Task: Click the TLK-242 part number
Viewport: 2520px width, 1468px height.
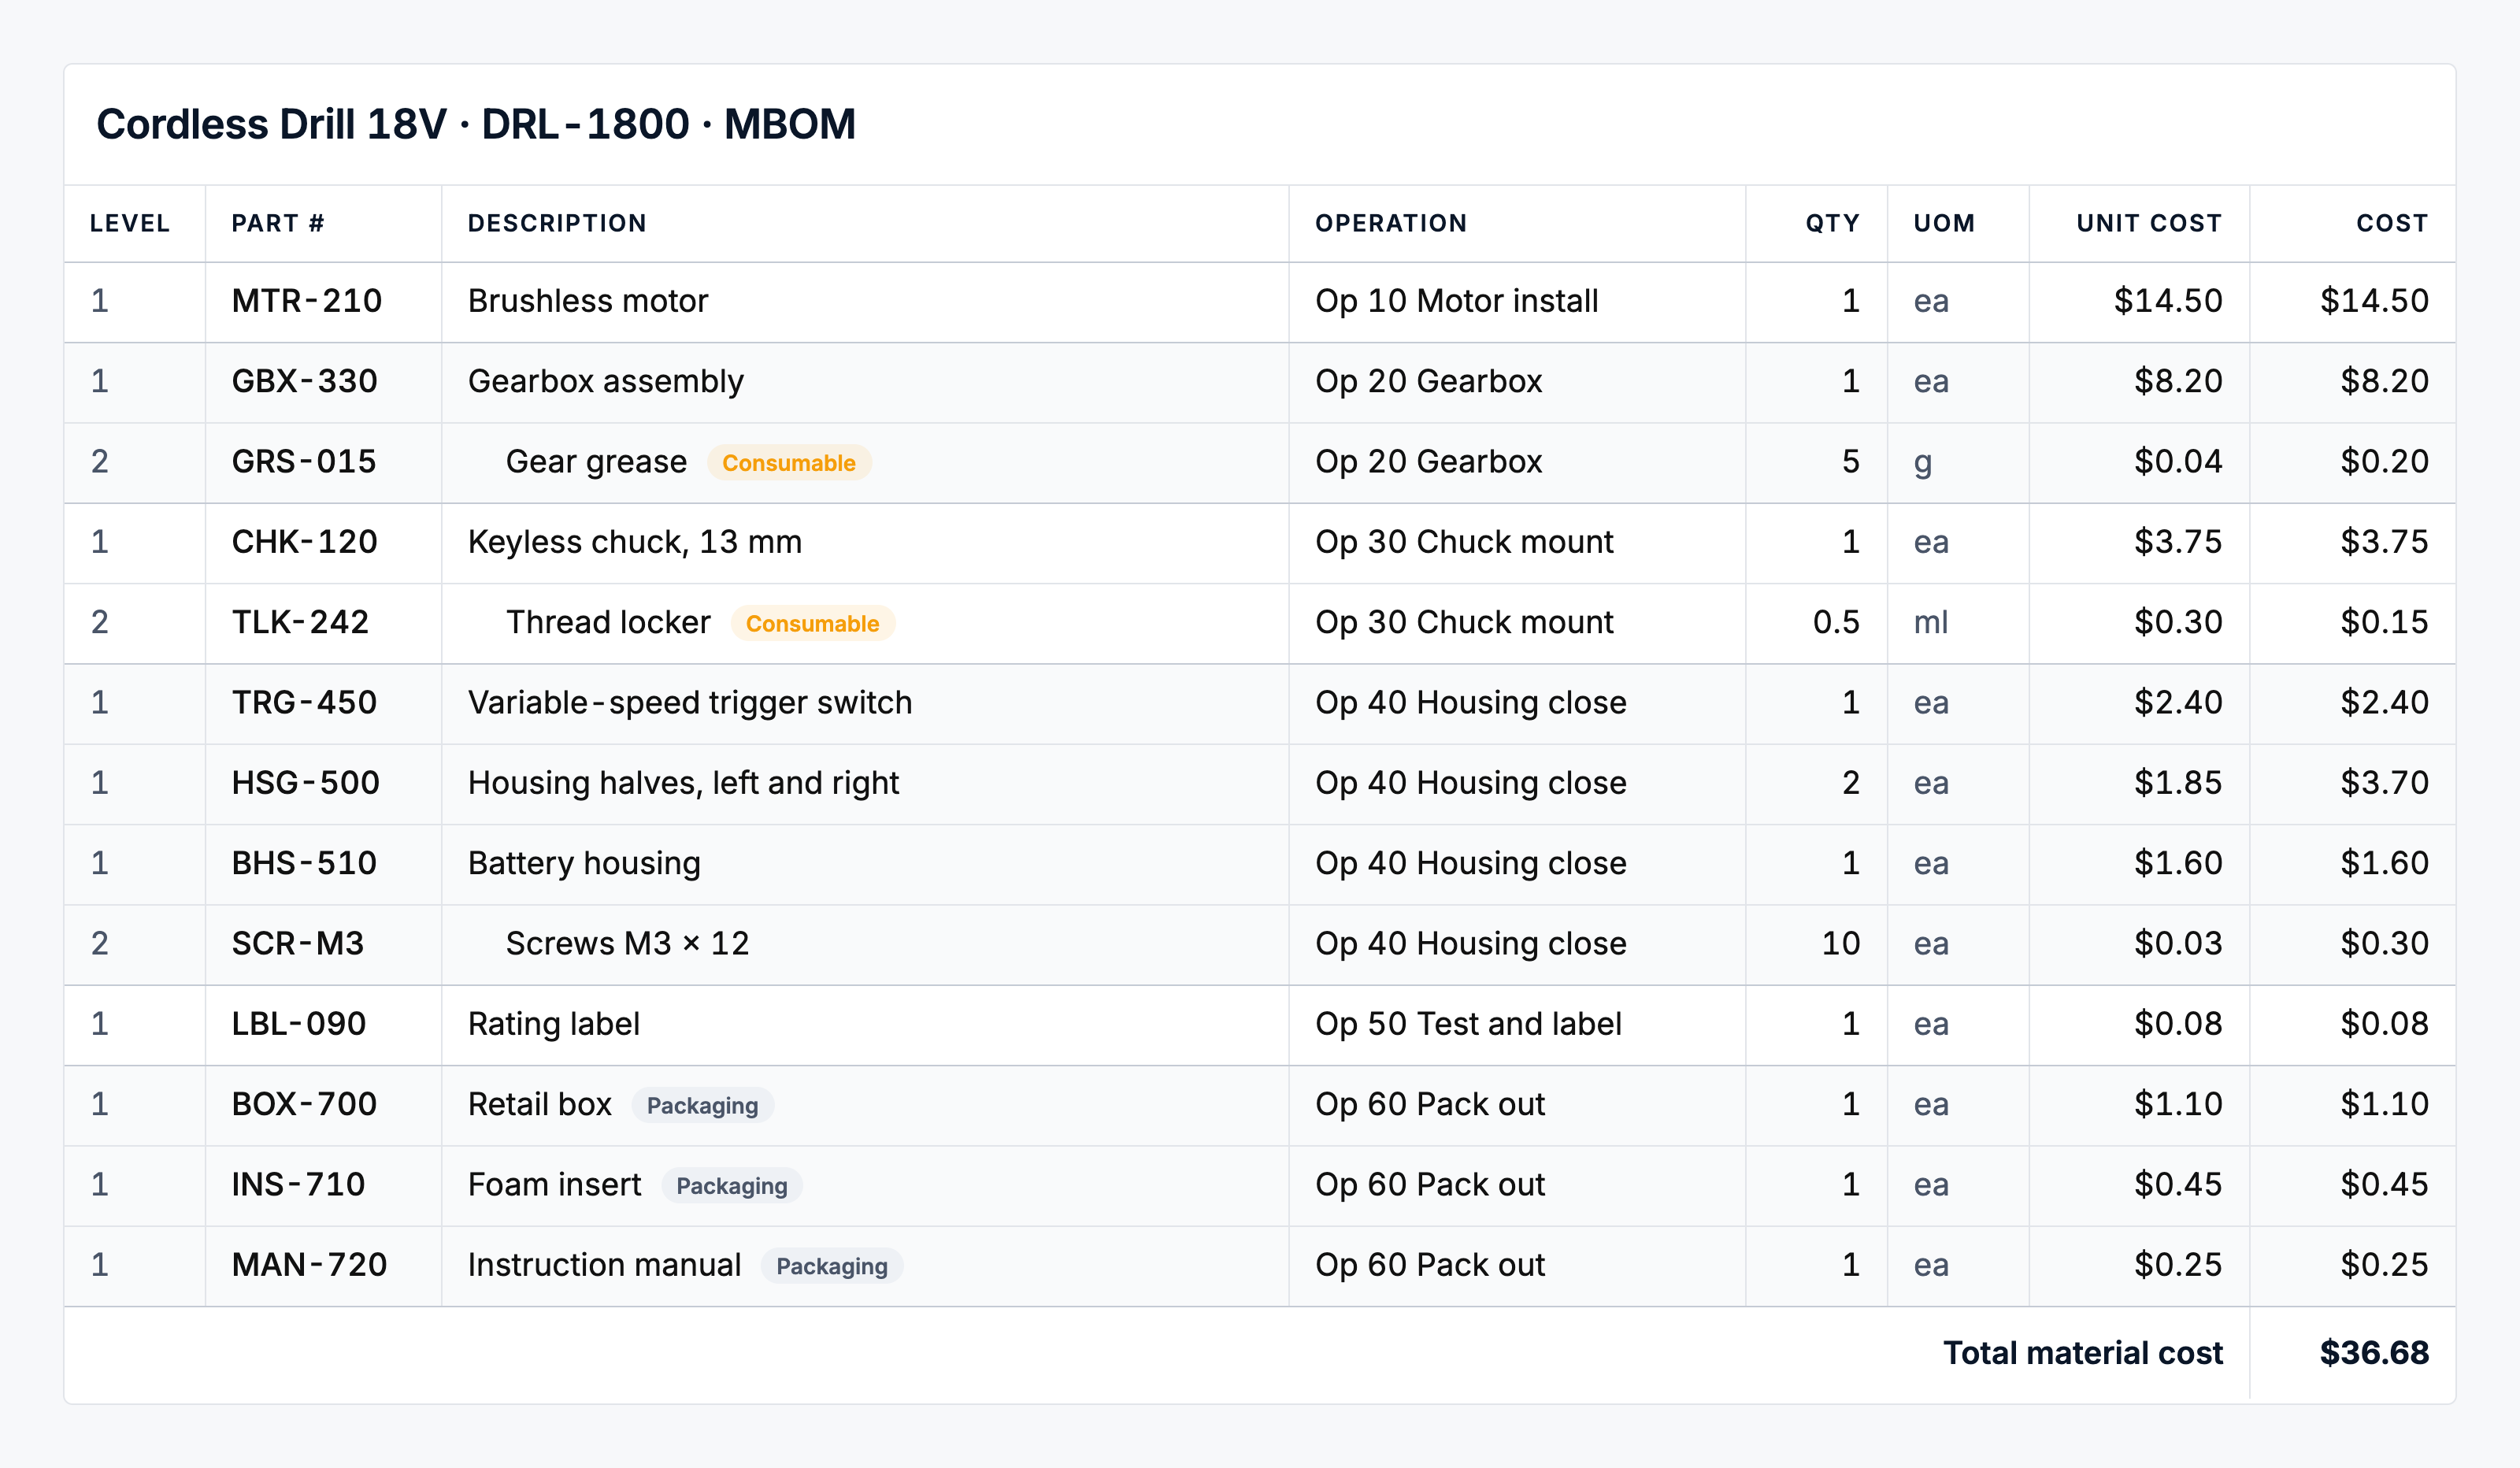Action: [300, 622]
